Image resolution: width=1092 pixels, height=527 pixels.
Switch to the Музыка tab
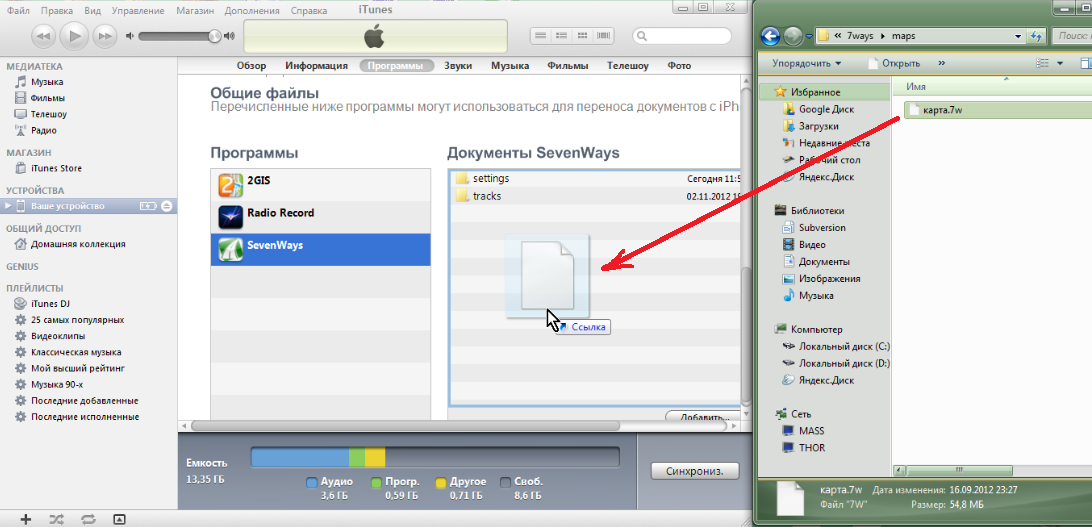pyautogui.click(x=510, y=66)
